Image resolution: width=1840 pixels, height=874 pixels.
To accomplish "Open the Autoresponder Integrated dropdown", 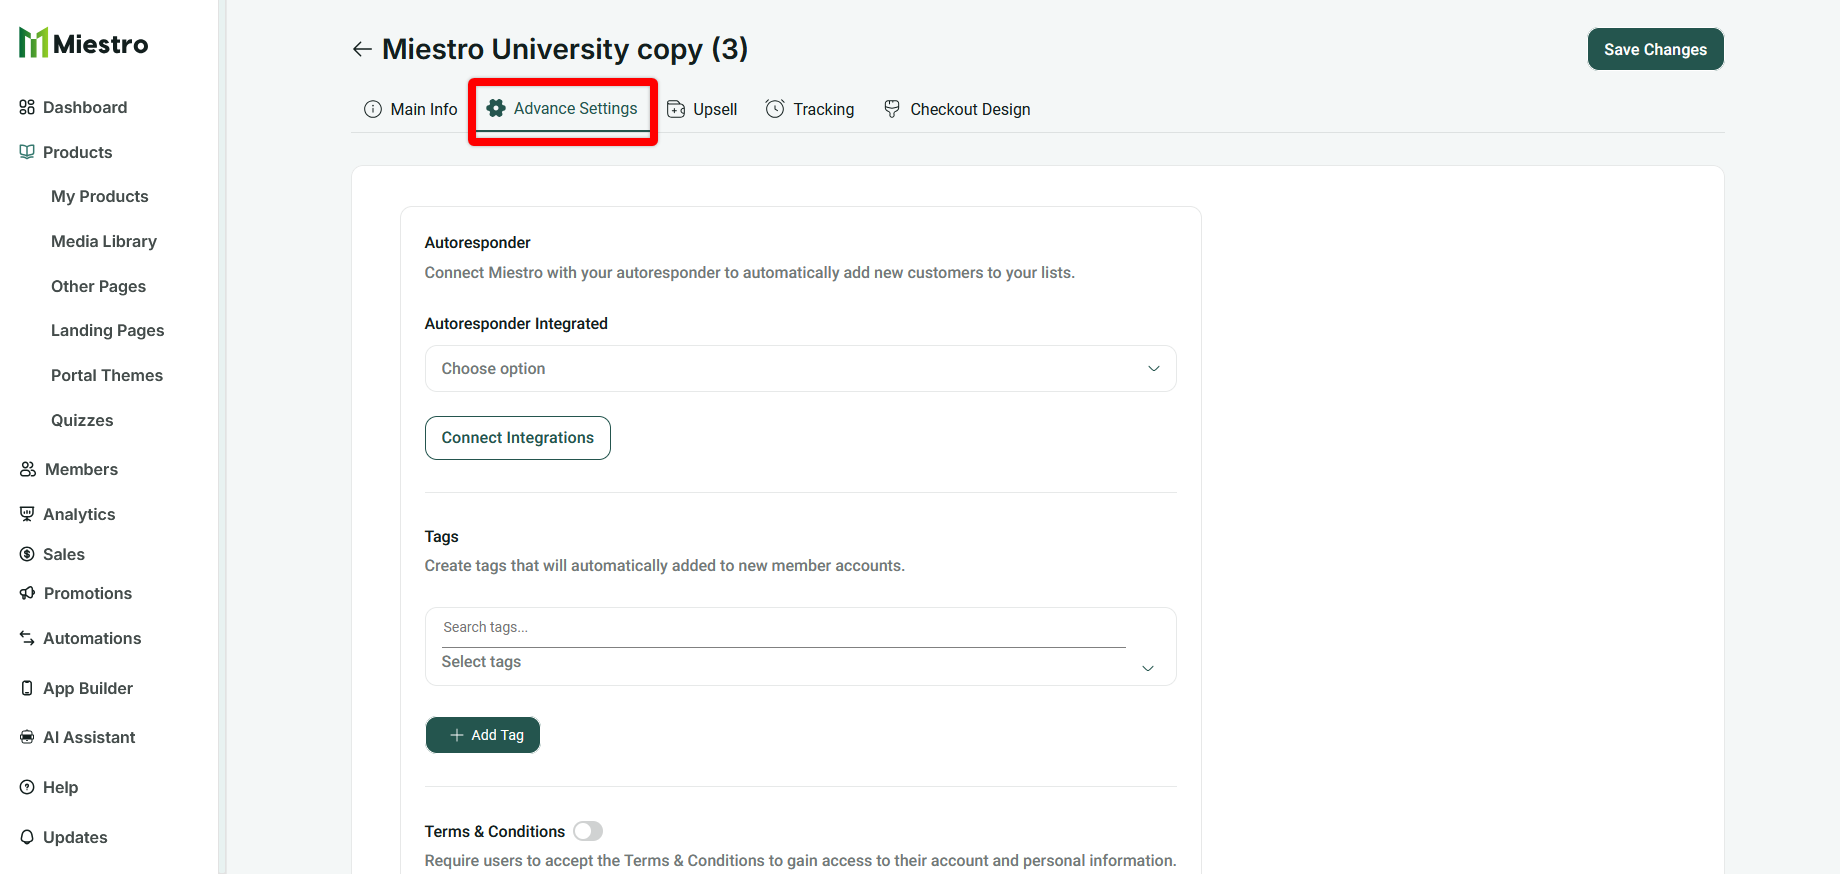I will coord(800,369).
